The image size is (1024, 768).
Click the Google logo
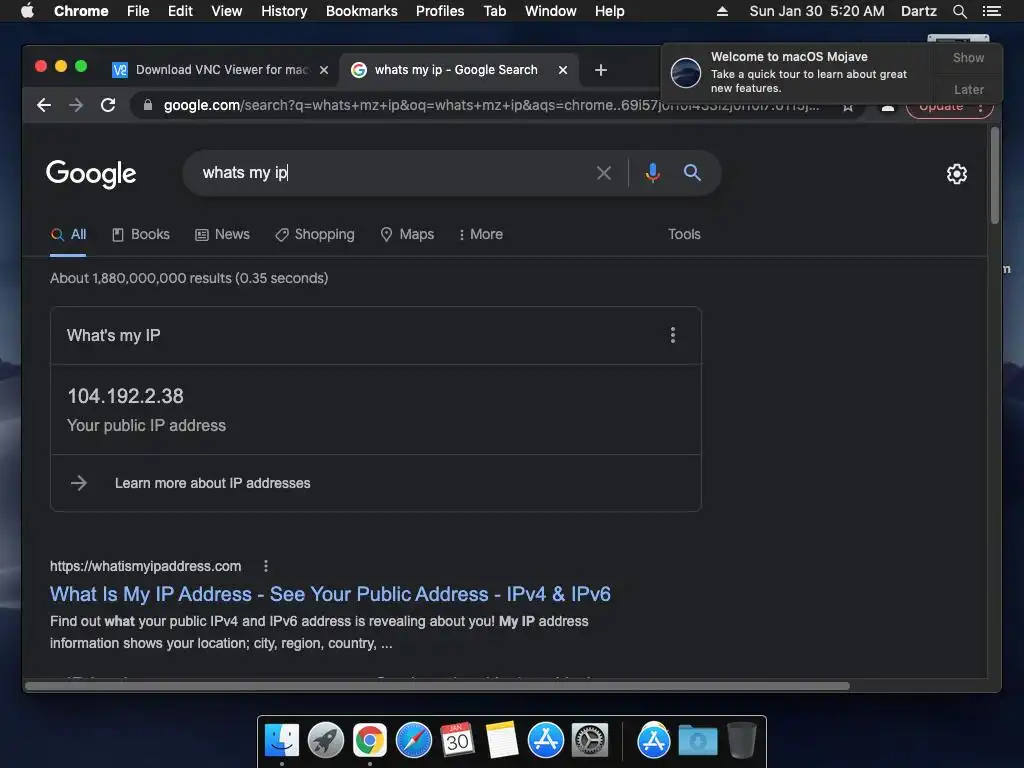91,174
